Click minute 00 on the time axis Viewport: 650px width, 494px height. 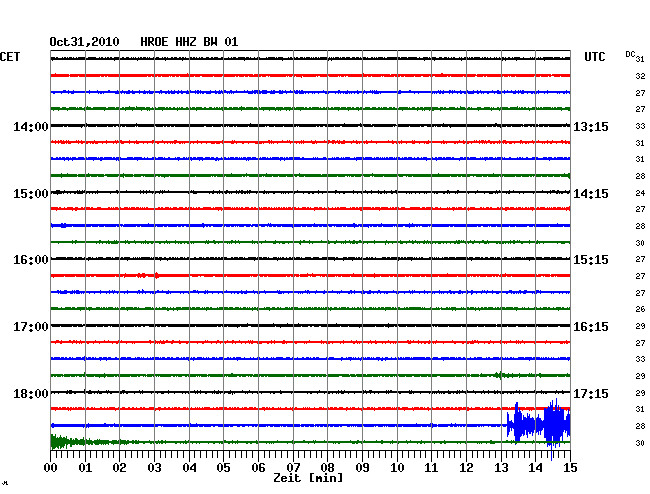51,467
